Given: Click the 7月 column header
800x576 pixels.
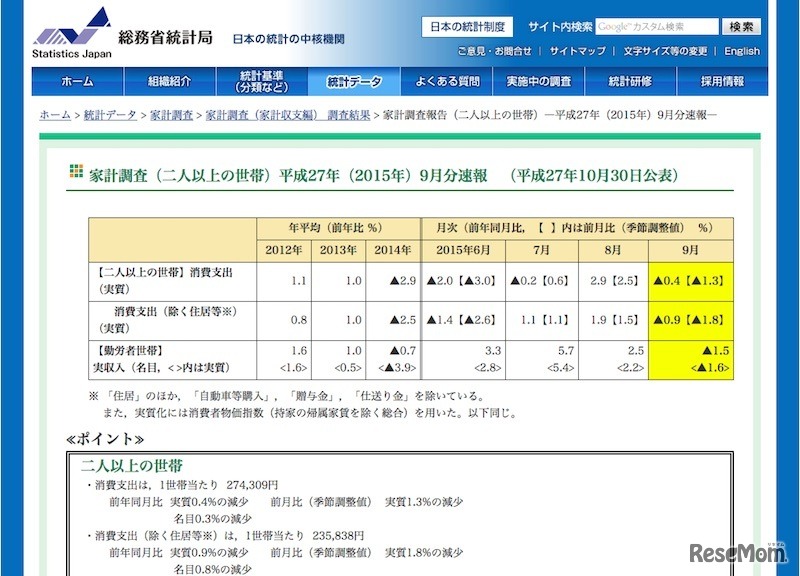Looking at the screenshot, I should pos(542,251).
